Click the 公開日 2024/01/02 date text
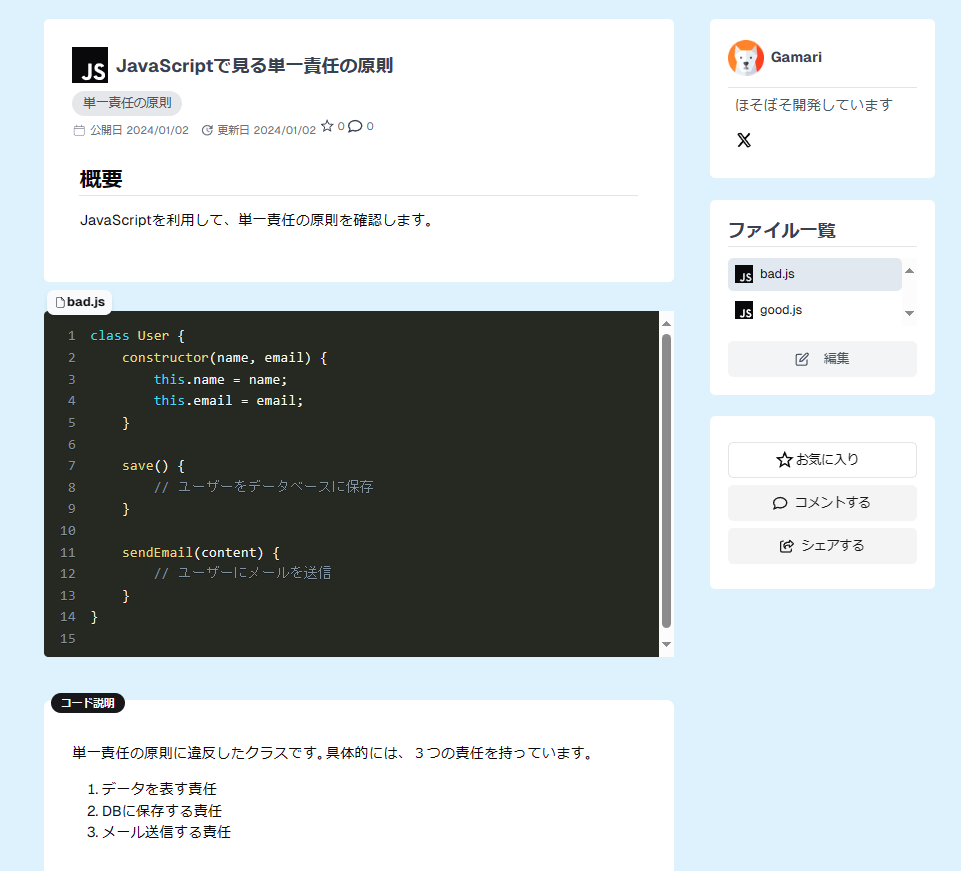 [139, 131]
